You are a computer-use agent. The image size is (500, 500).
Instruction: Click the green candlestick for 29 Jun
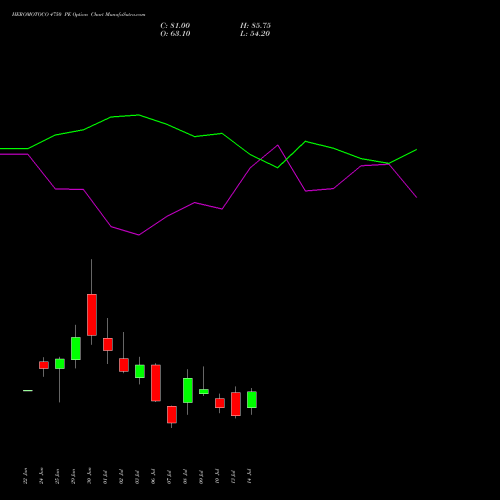pos(76,348)
